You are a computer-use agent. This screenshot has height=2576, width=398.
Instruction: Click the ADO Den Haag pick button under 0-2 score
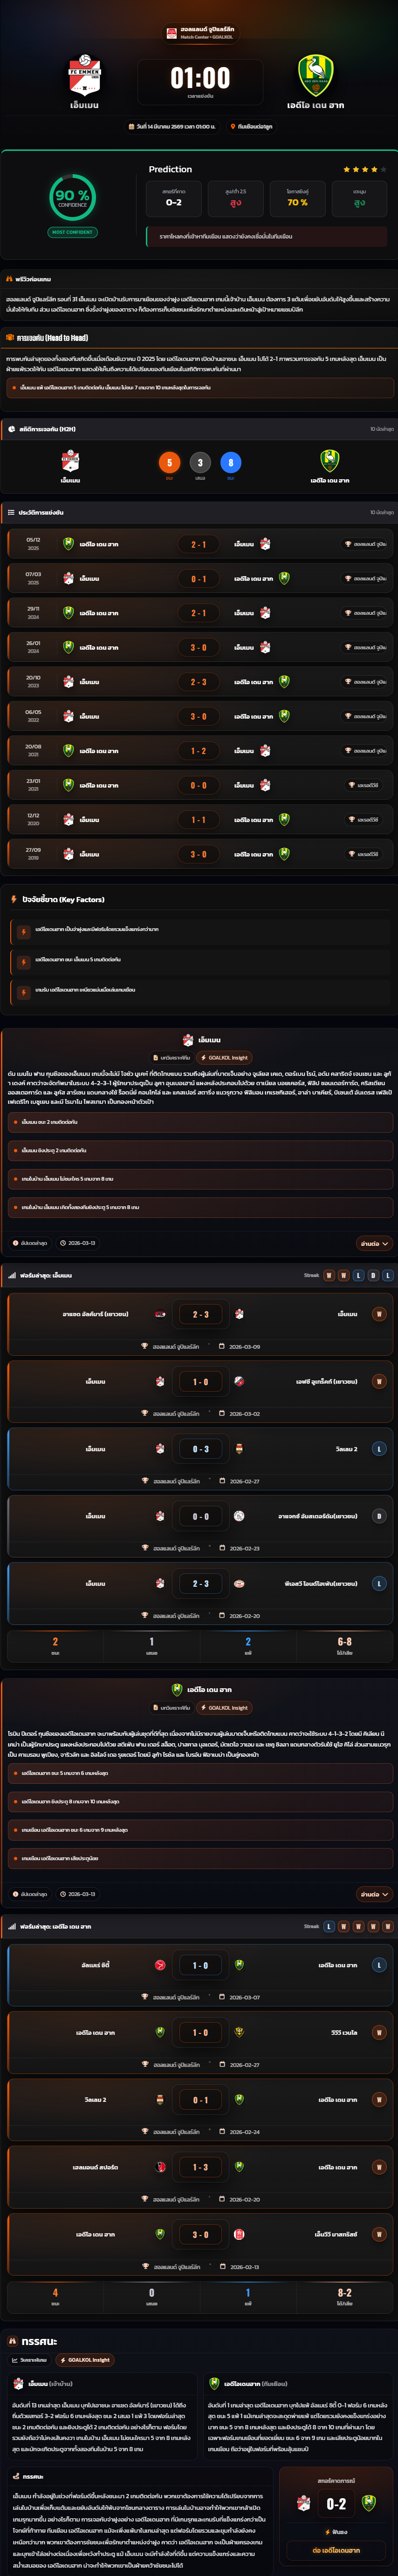point(336,2550)
